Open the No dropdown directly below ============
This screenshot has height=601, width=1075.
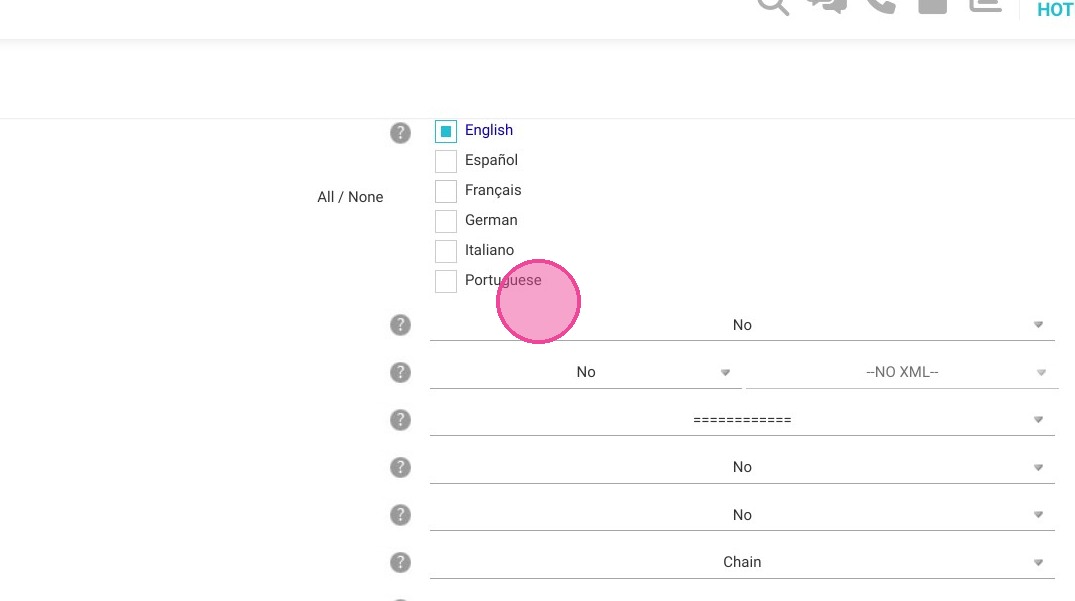coord(742,467)
